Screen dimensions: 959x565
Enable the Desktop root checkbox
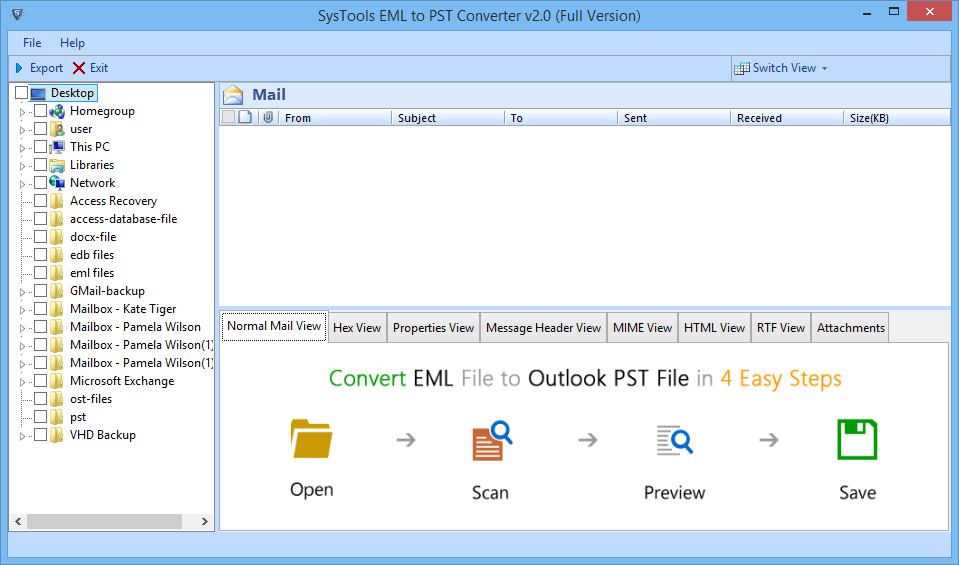point(22,93)
